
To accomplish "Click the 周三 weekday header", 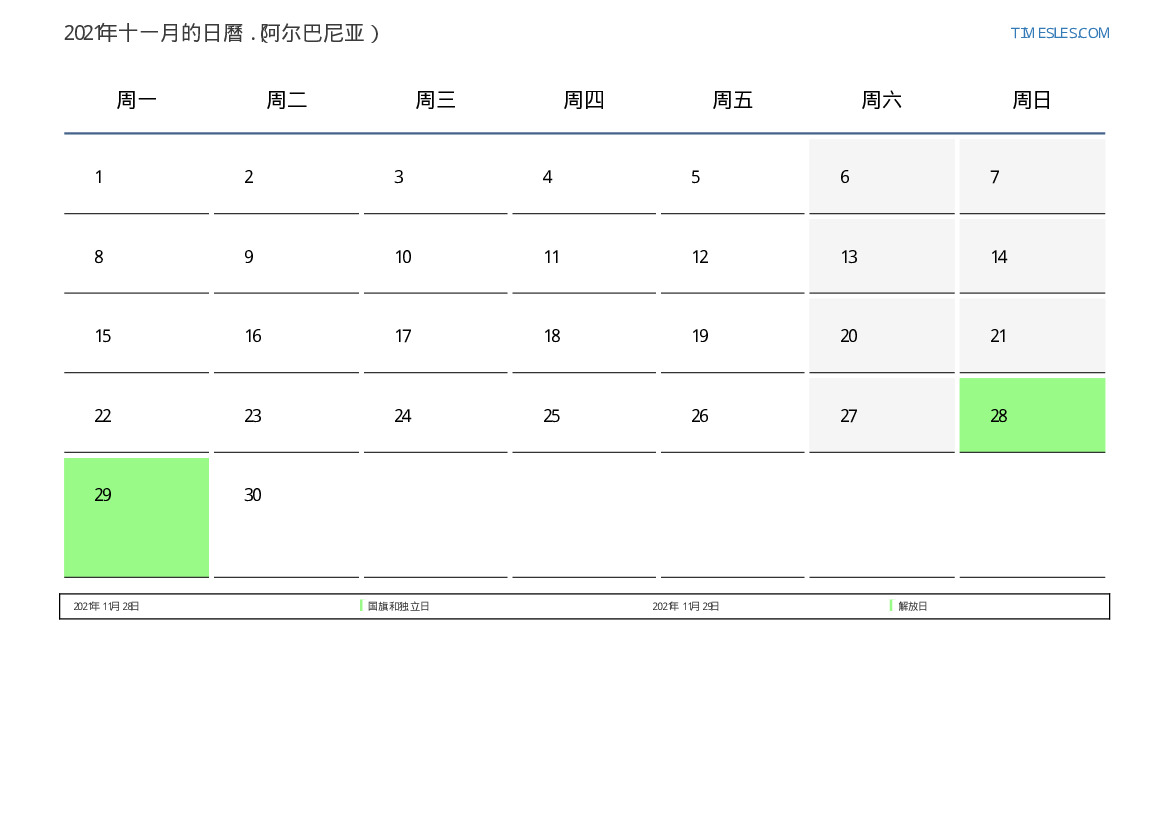I will tap(435, 100).
